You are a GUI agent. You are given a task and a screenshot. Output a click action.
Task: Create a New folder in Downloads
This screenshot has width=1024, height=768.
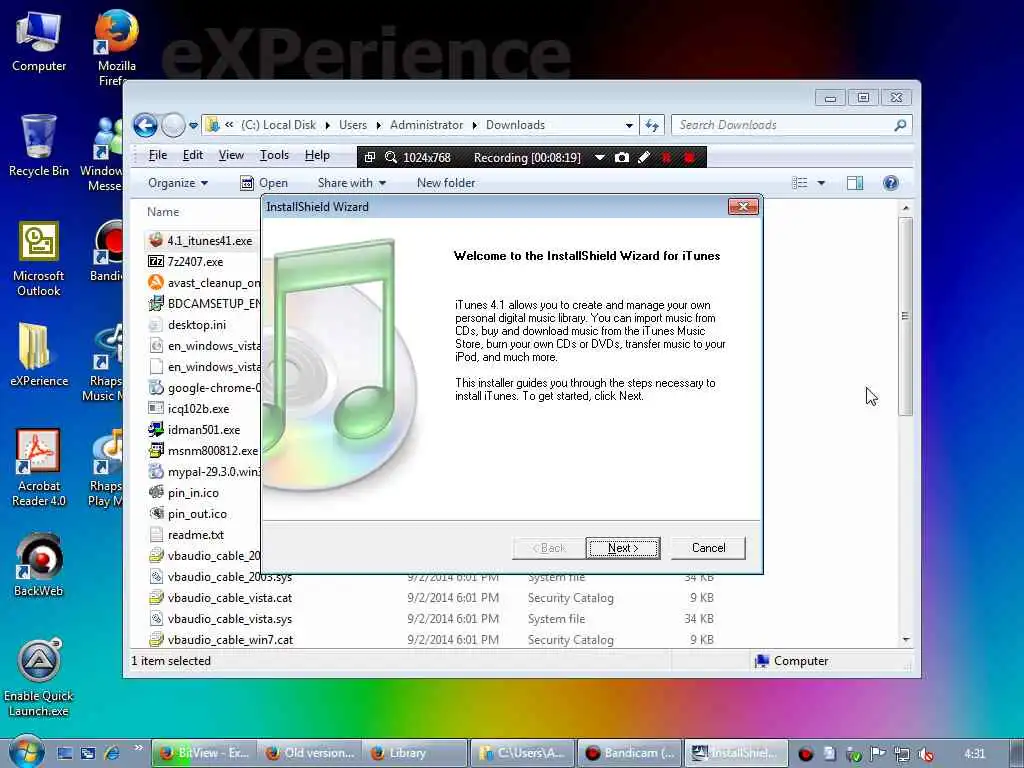point(446,183)
